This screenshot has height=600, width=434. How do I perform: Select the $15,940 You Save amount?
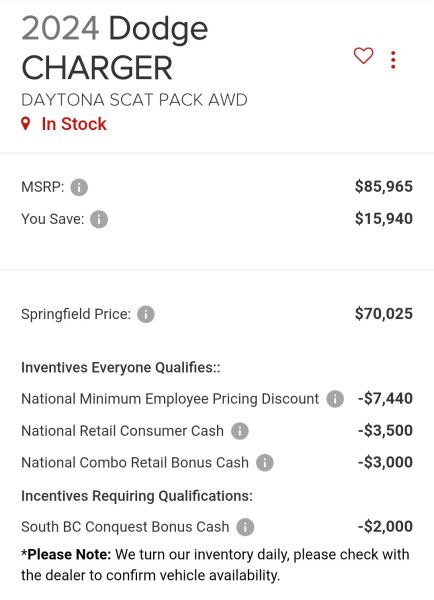point(384,218)
